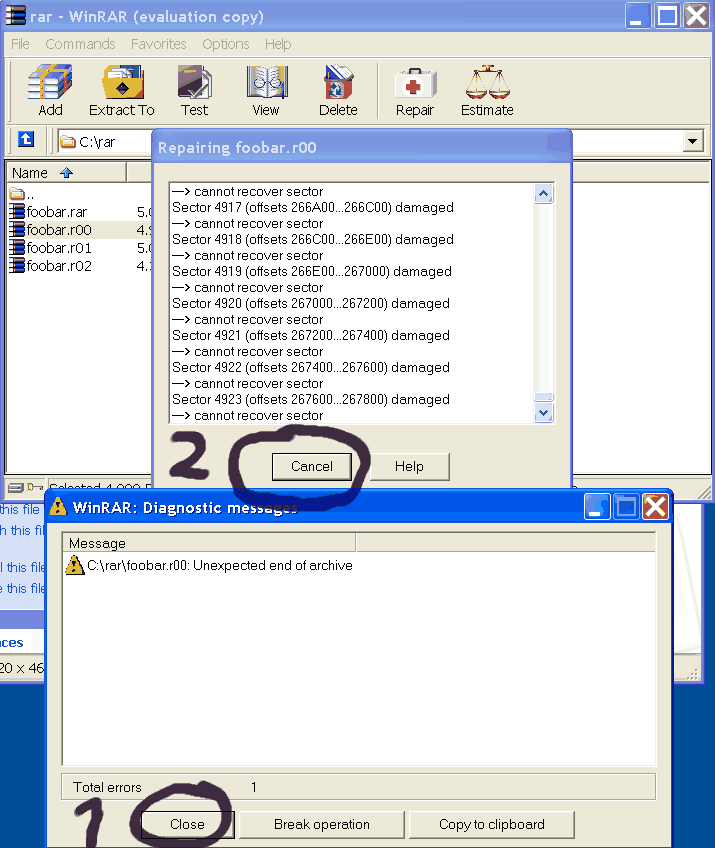
Task: Open the View toolbar button
Action: [266, 90]
